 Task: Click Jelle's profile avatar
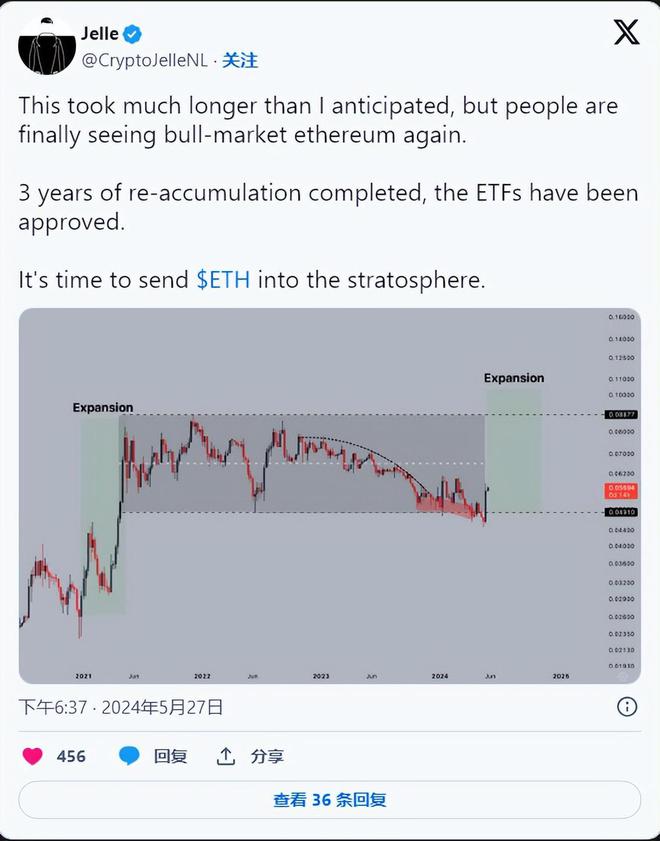pyautogui.click(x=47, y=47)
